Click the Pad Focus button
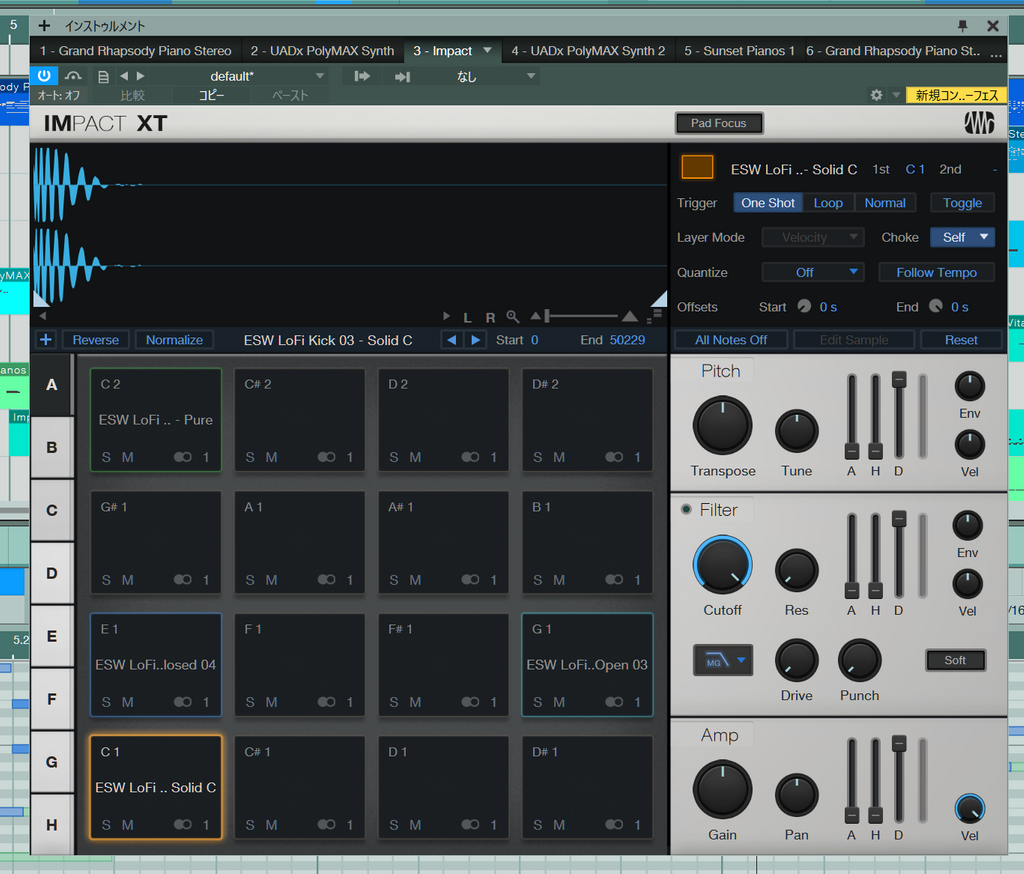This screenshot has width=1024, height=874. (718, 123)
